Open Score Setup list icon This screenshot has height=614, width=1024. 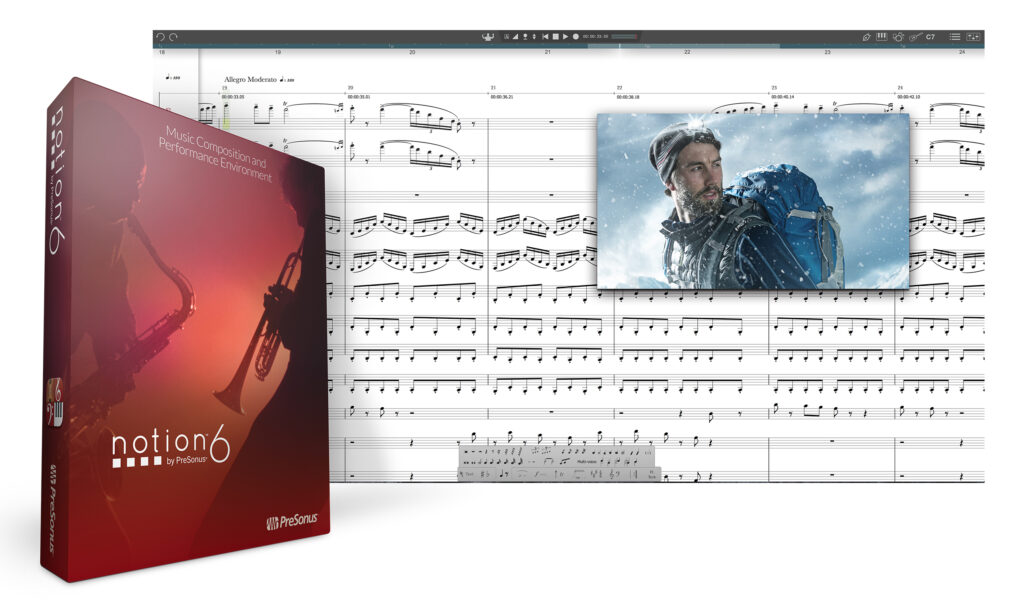coord(955,37)
